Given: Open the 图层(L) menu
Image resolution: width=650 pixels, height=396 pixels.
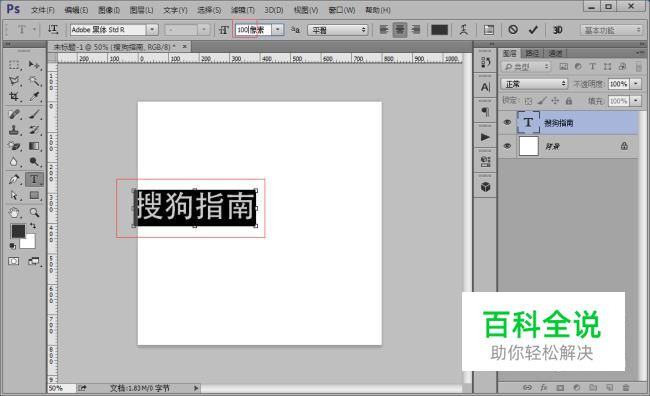Looking at the screenshot, I should tap(141, 10).
